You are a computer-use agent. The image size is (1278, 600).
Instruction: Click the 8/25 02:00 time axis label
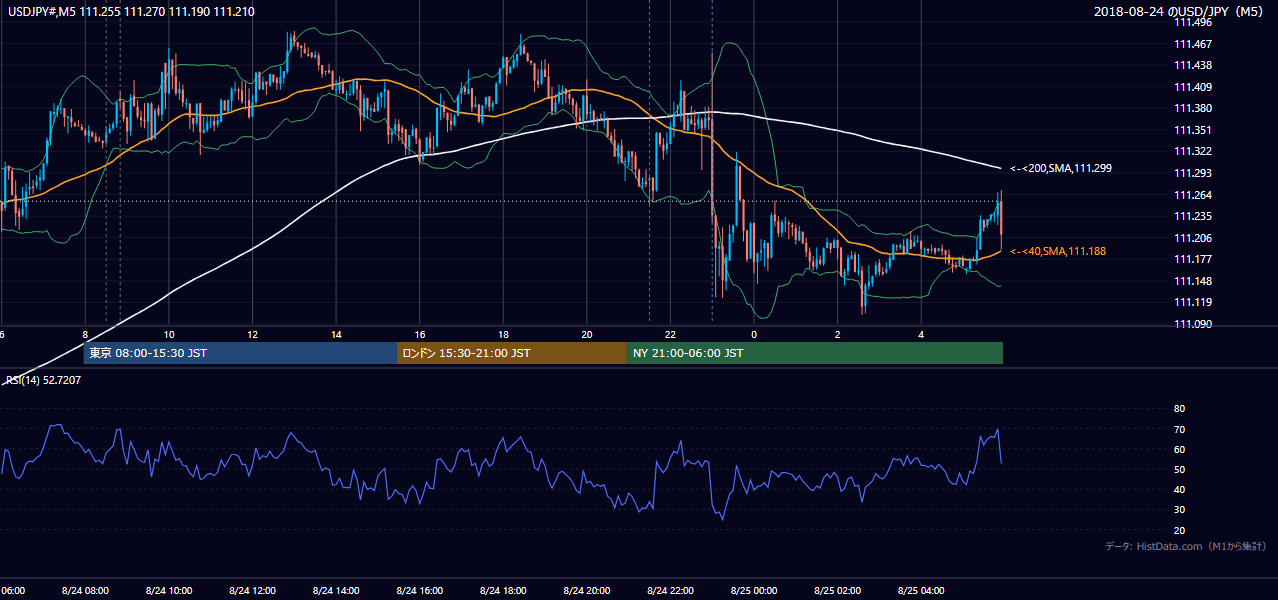[837, 591]
